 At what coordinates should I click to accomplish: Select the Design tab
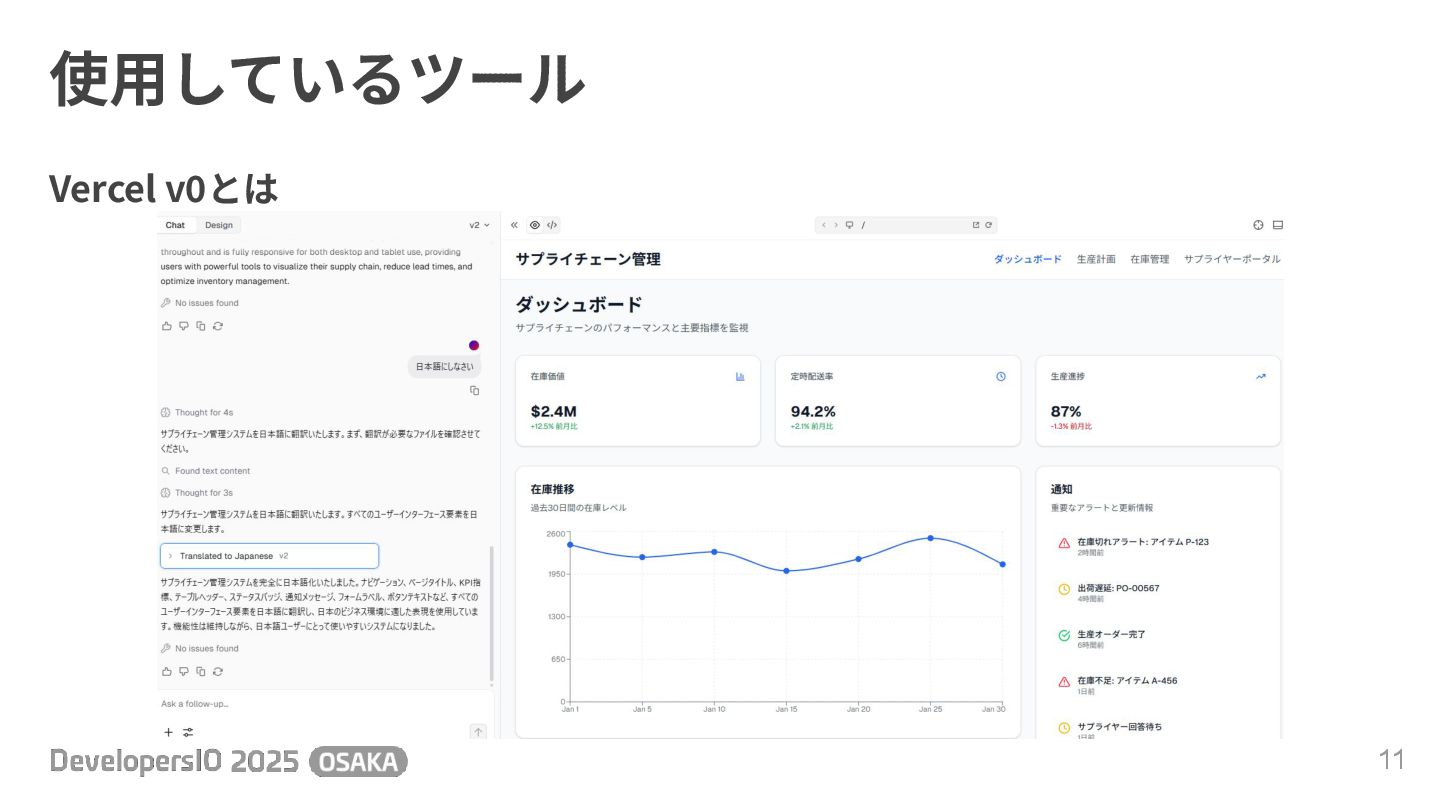(219, 225)
